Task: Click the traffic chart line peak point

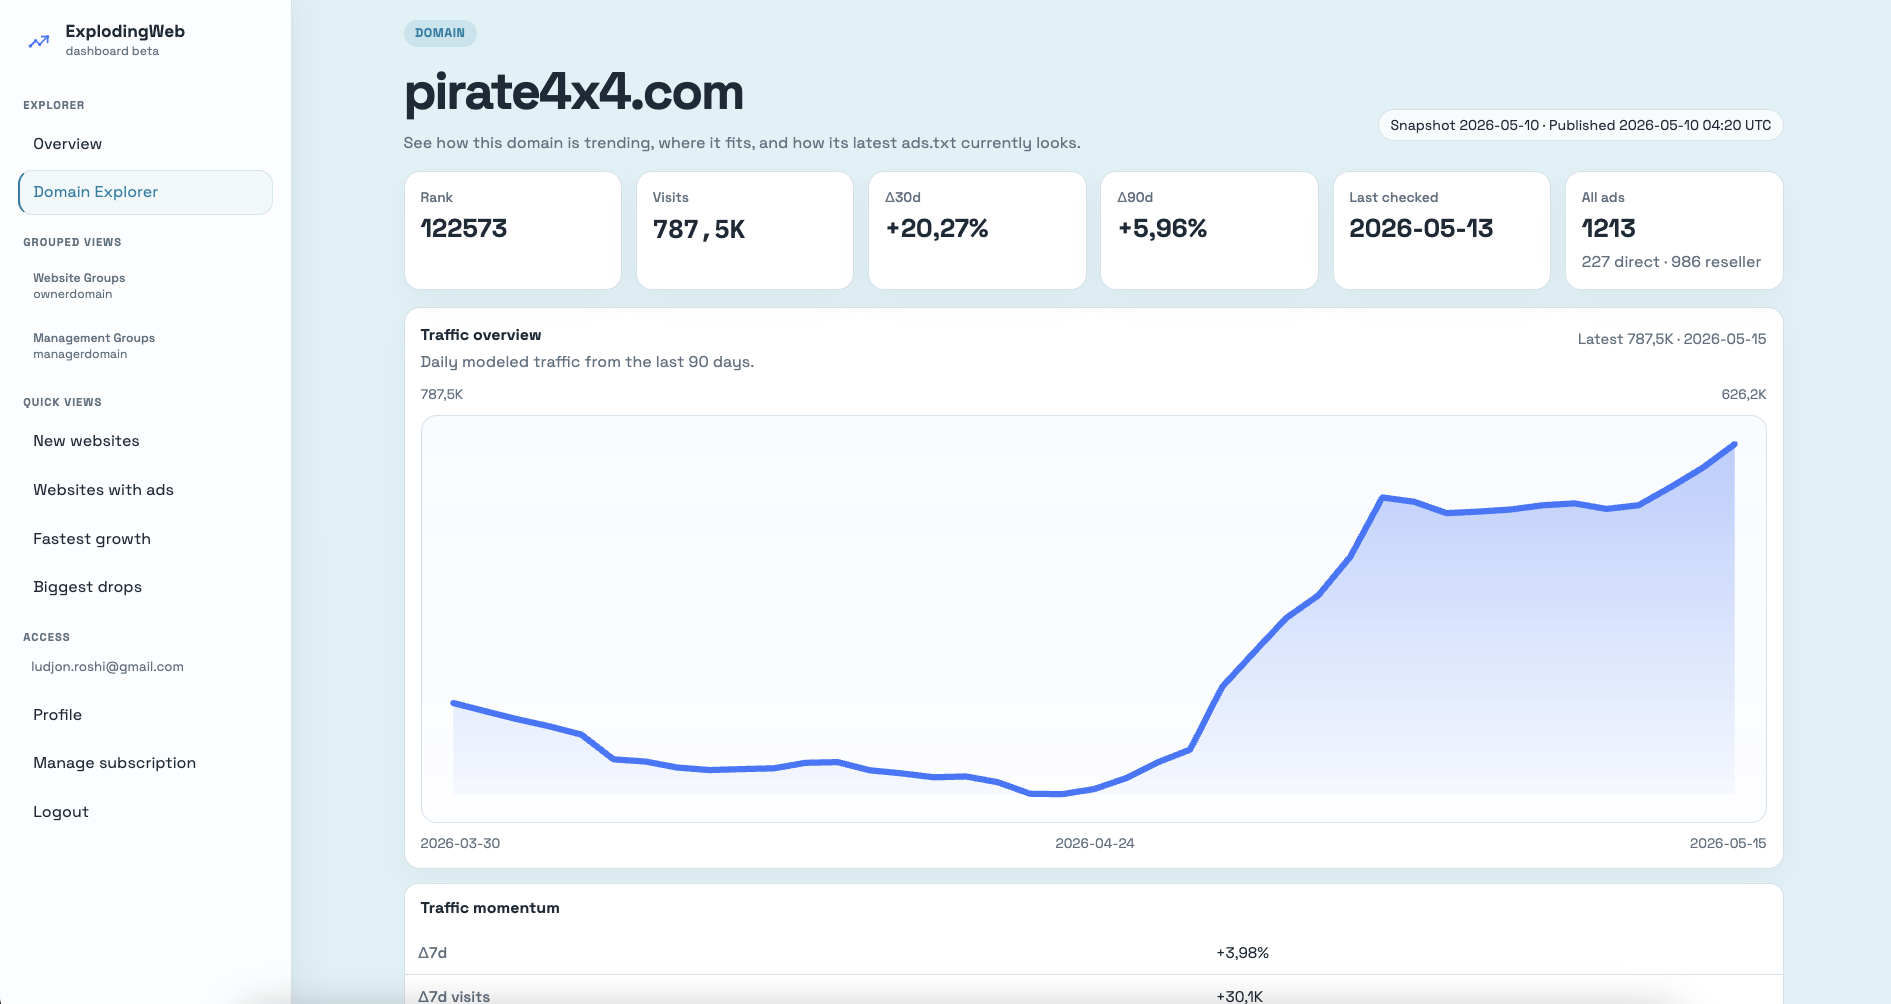Action: pyautogui.click(x=1734, y=444)
